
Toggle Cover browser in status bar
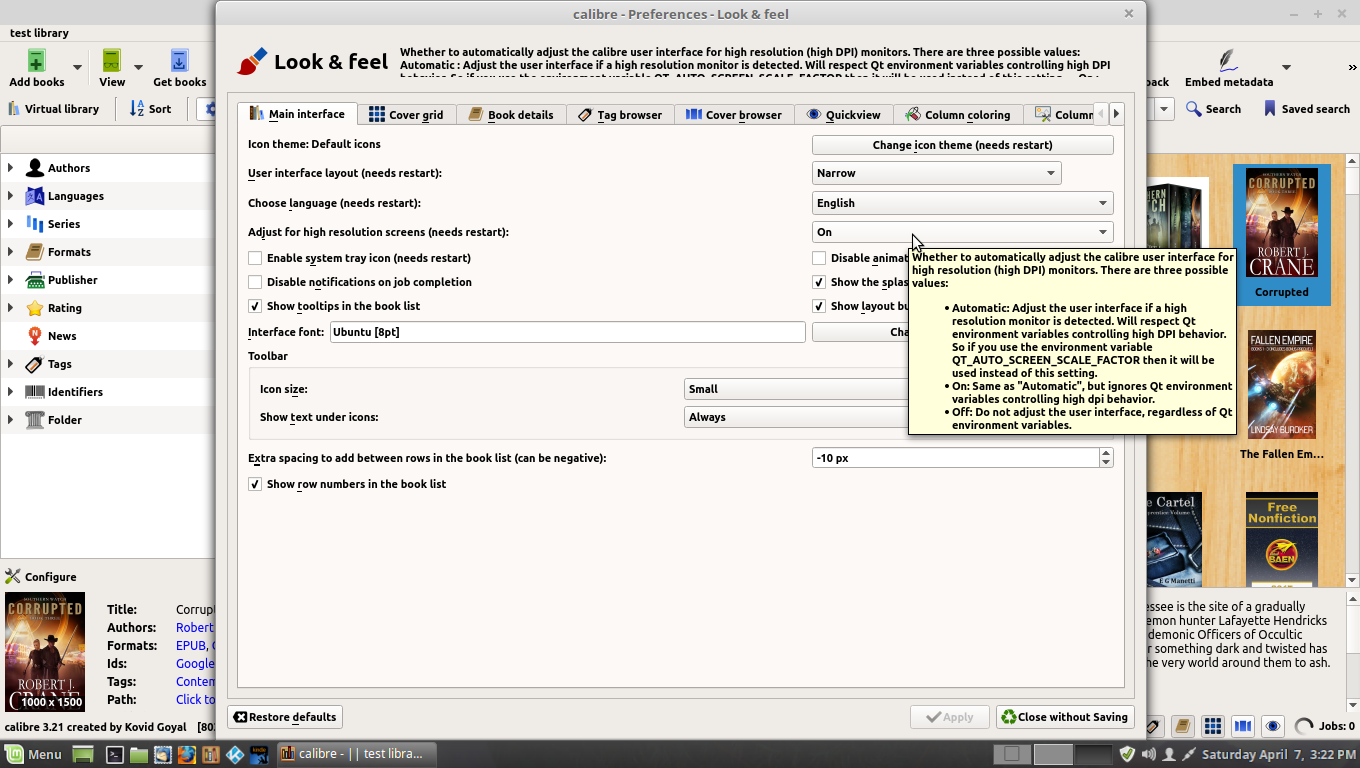tap(1243, 726)
